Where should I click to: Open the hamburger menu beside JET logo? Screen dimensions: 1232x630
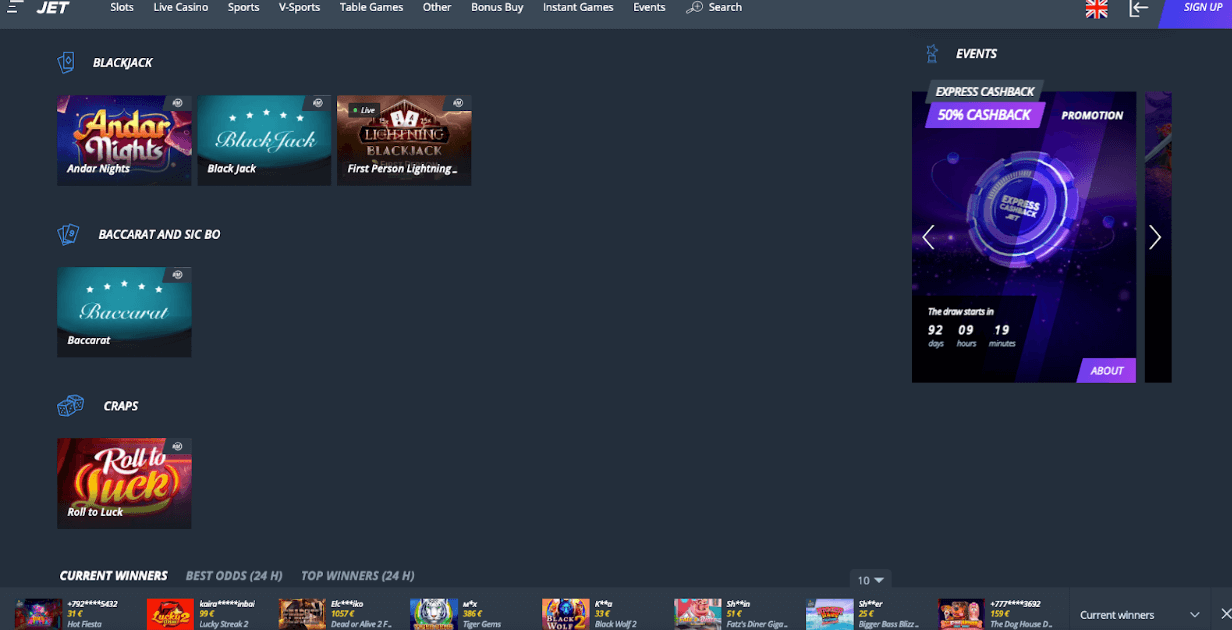pos(15,7)
